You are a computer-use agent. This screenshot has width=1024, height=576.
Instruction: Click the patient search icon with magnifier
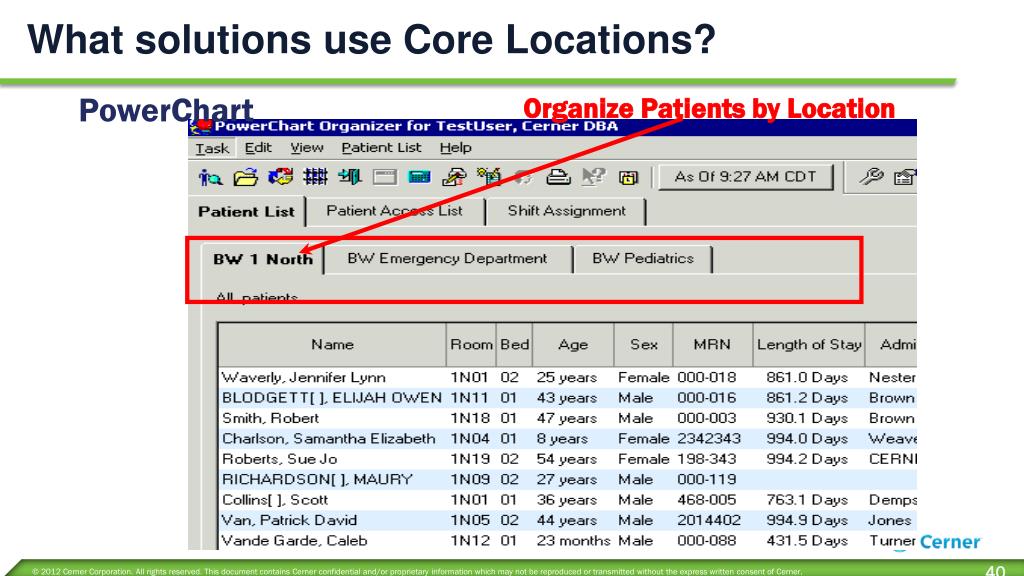[210, 177]
